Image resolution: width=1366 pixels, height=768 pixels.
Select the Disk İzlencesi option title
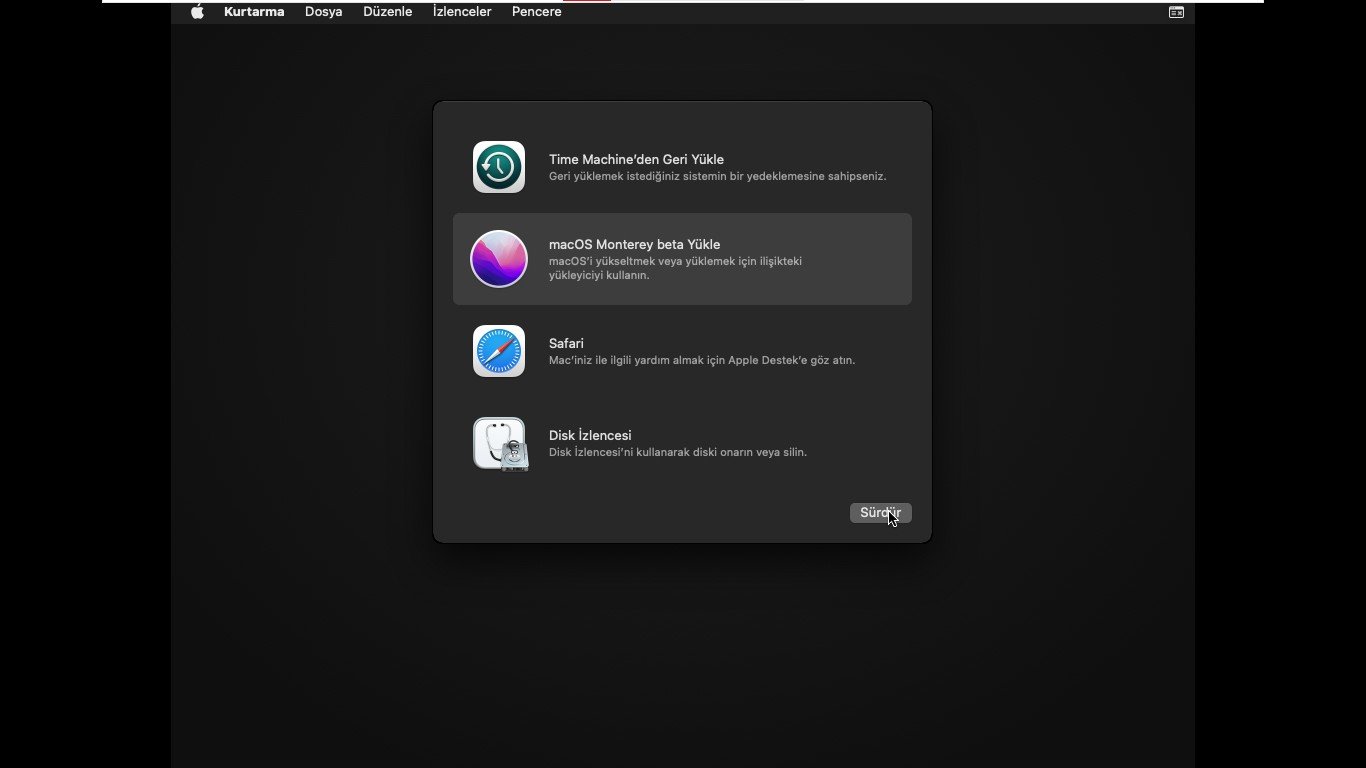(x=590, y=435)
